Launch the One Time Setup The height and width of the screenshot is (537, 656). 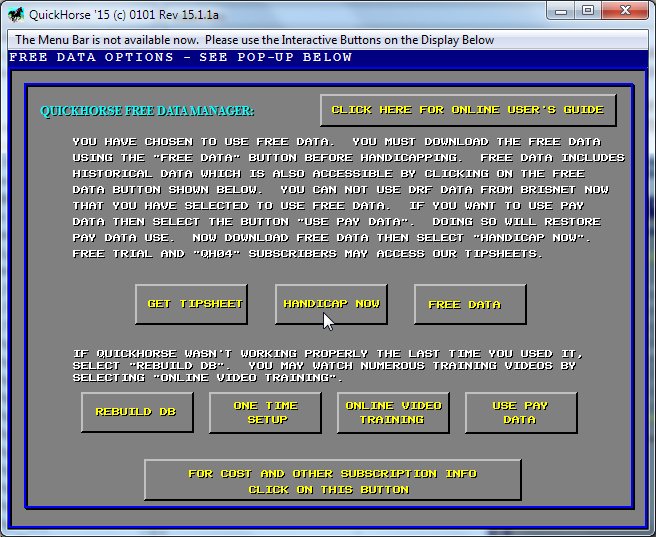click(x=265, y=412)
